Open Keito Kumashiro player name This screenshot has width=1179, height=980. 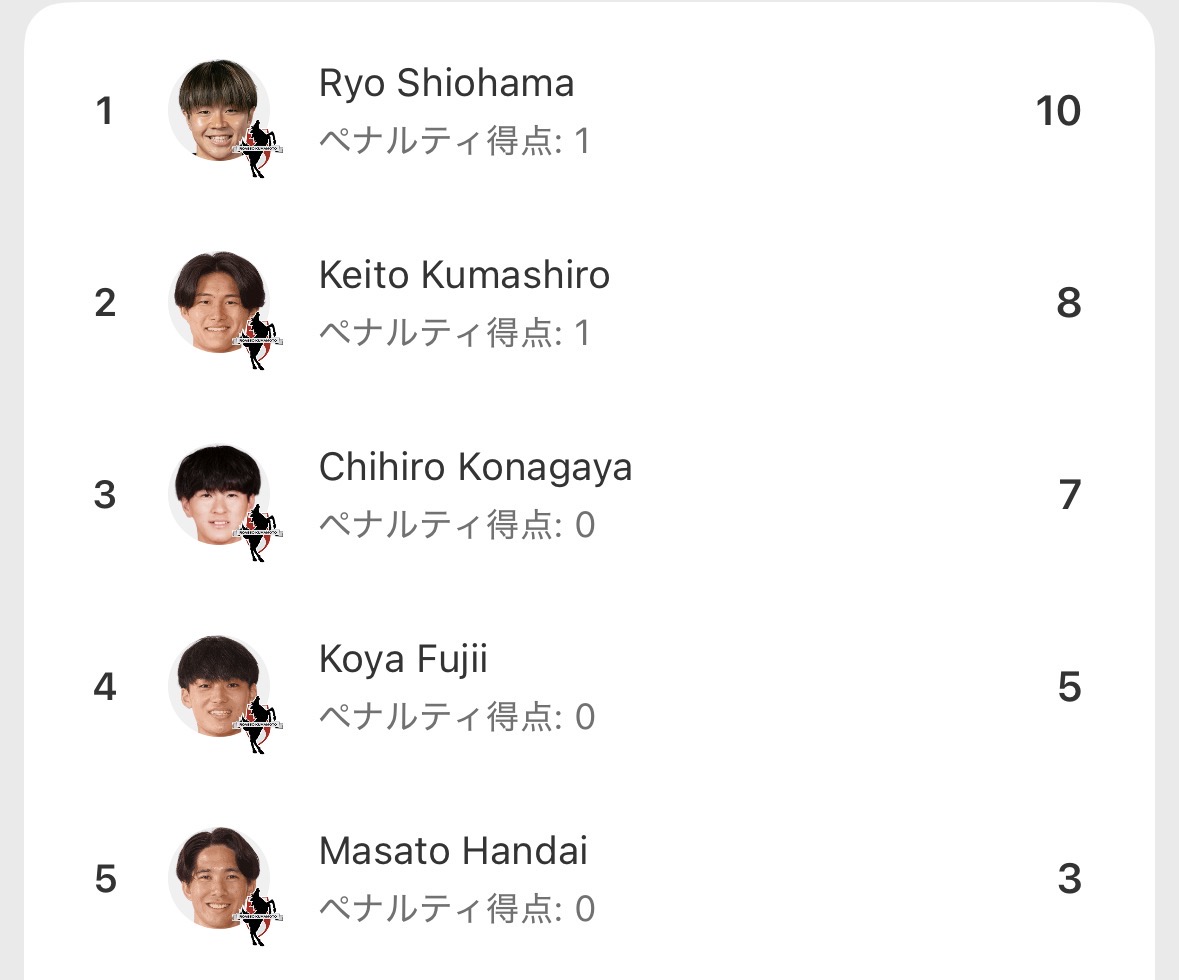tap(464, 275)
